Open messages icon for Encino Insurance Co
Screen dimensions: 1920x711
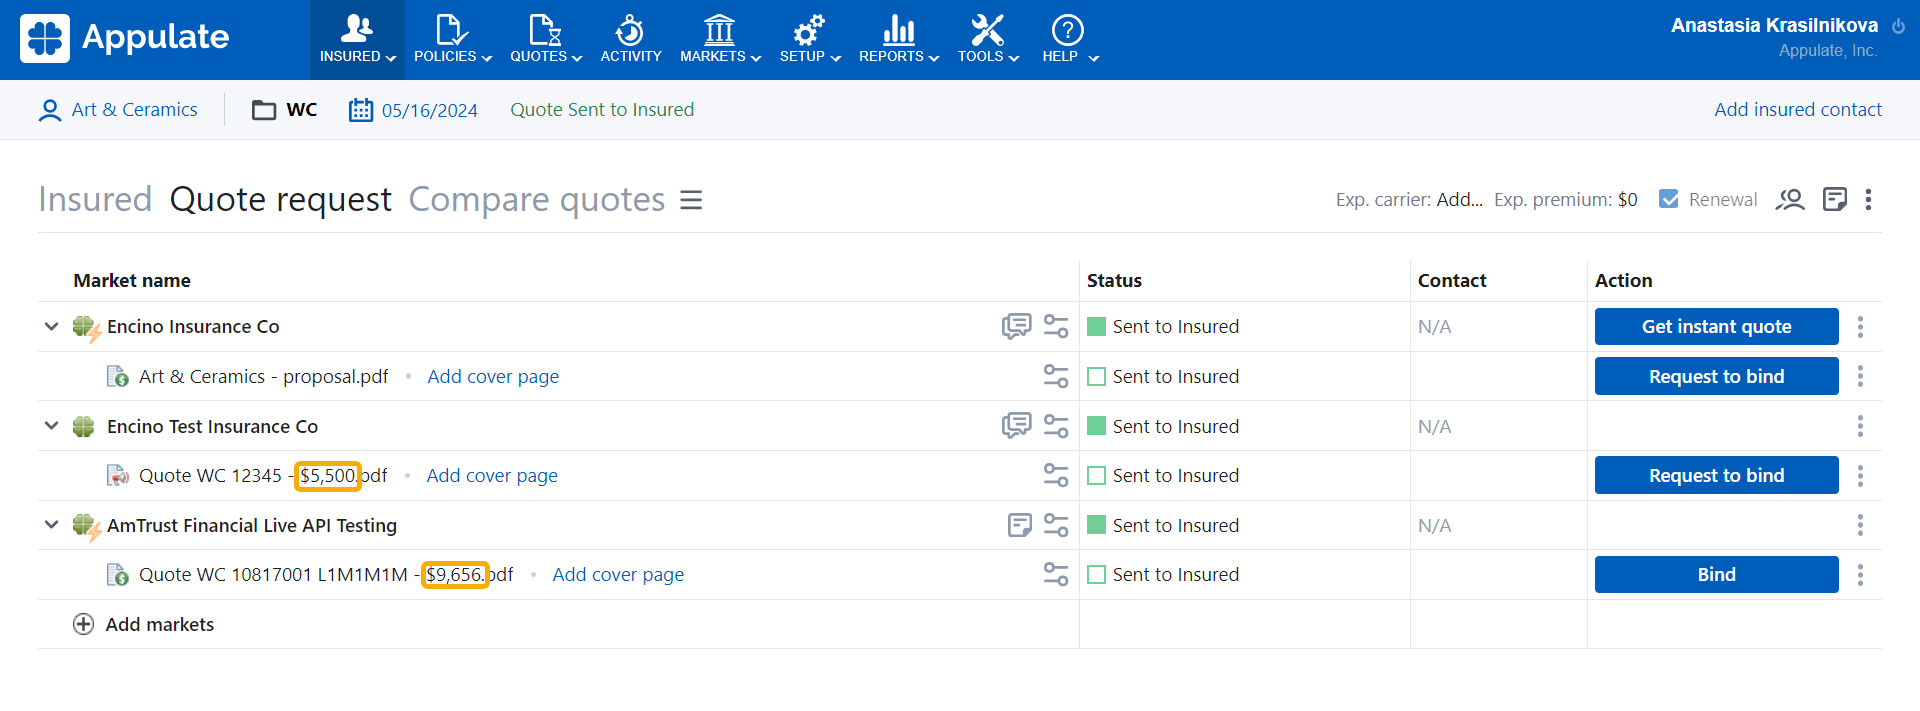(1016, 326)
